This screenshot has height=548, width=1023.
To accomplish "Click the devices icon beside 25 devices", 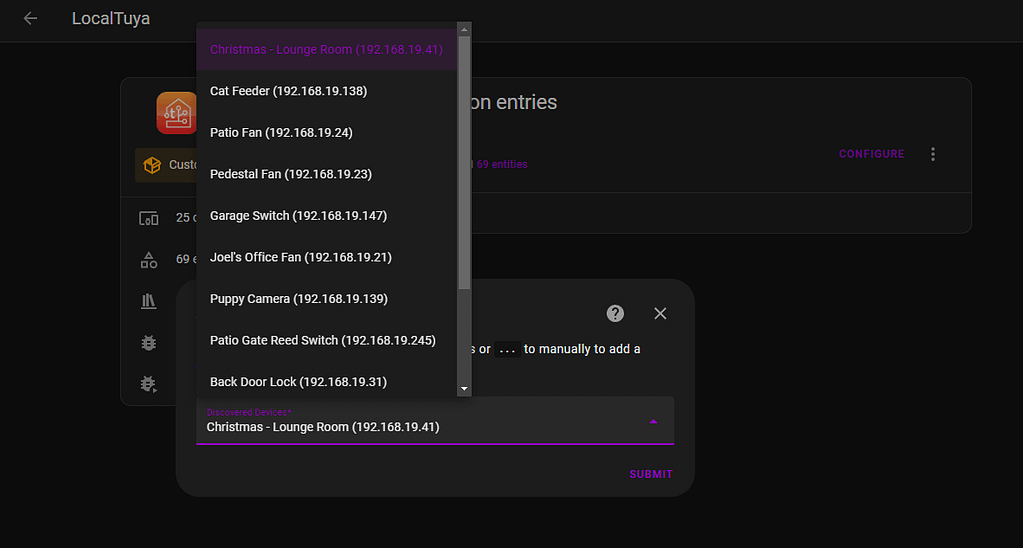I will coord(149,218).
